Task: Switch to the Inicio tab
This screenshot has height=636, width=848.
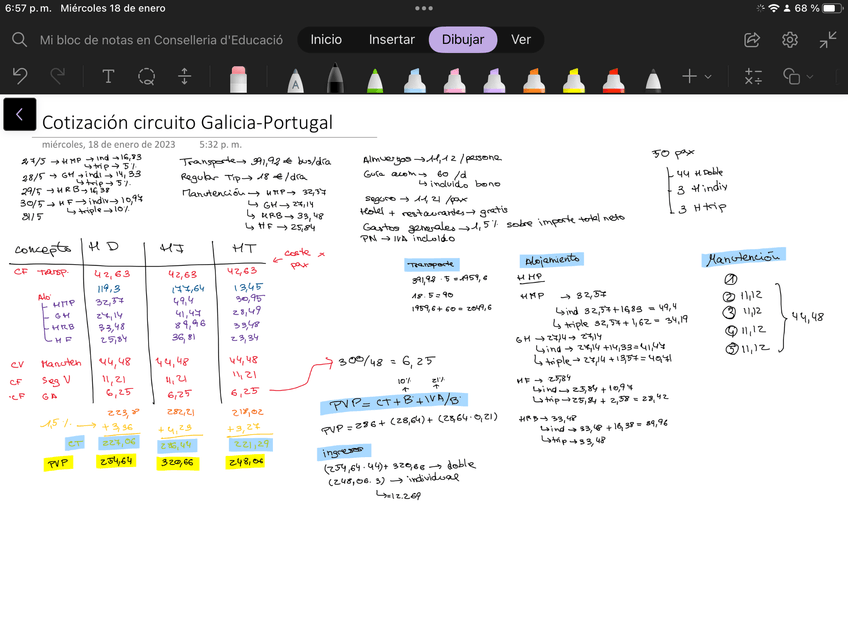Action: coord(326,39)
